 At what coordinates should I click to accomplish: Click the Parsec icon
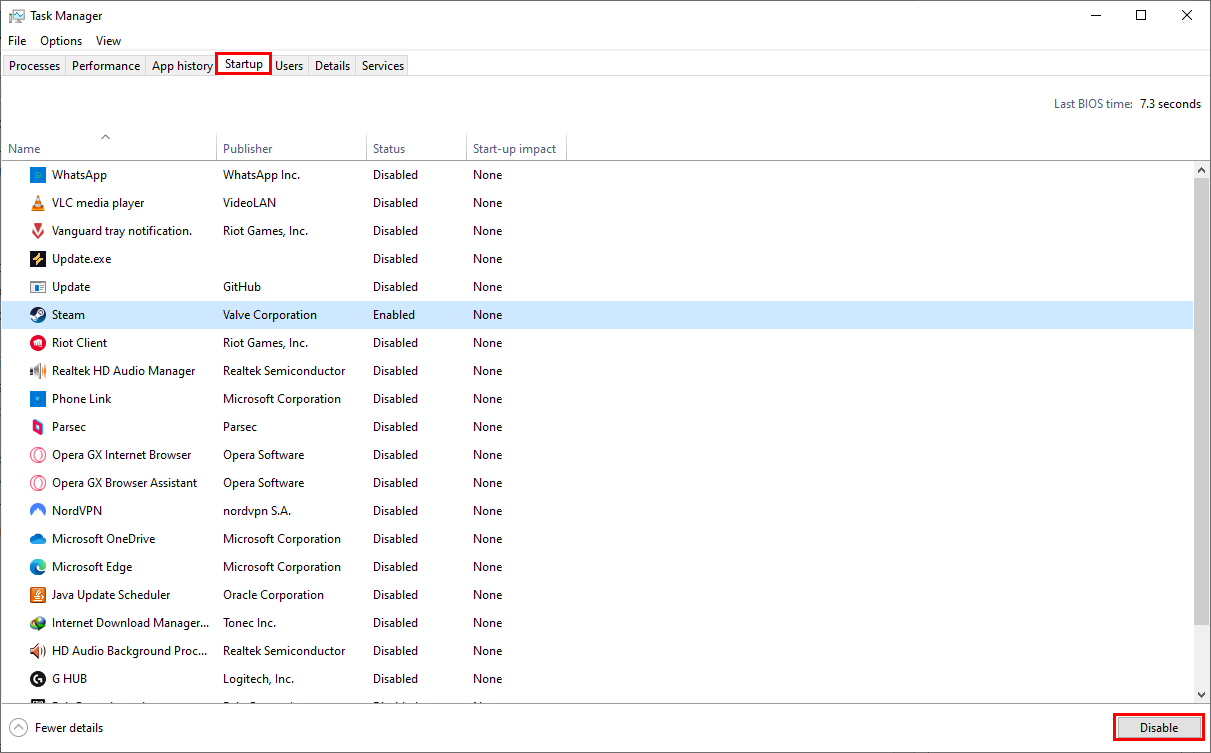pos(37,427)
